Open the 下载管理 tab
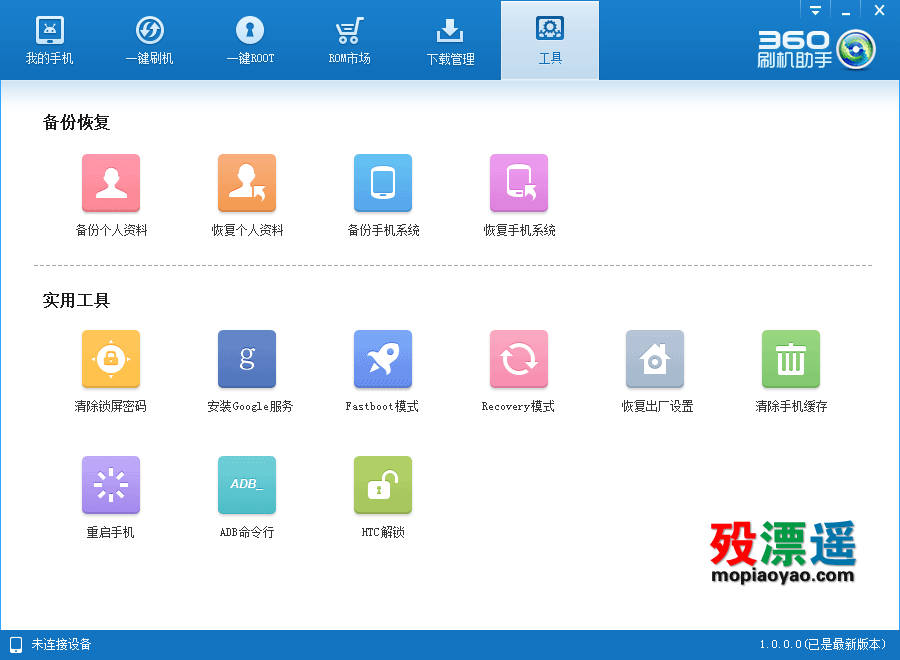The width and height of the screenshot is (900, 660). (x=450, y=41)
